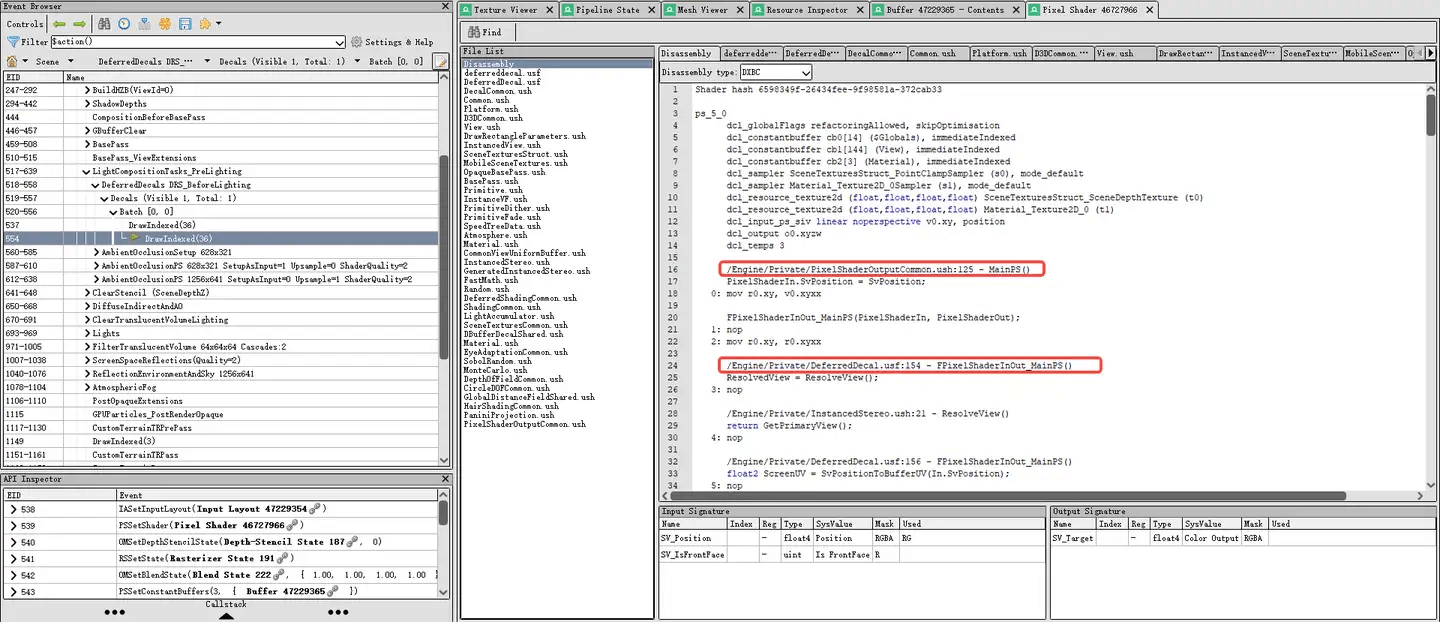This screenshot has width=1440, height=622.
Task: Switch to the Mesh Viewer tab
Action: [x=697, y=10]
